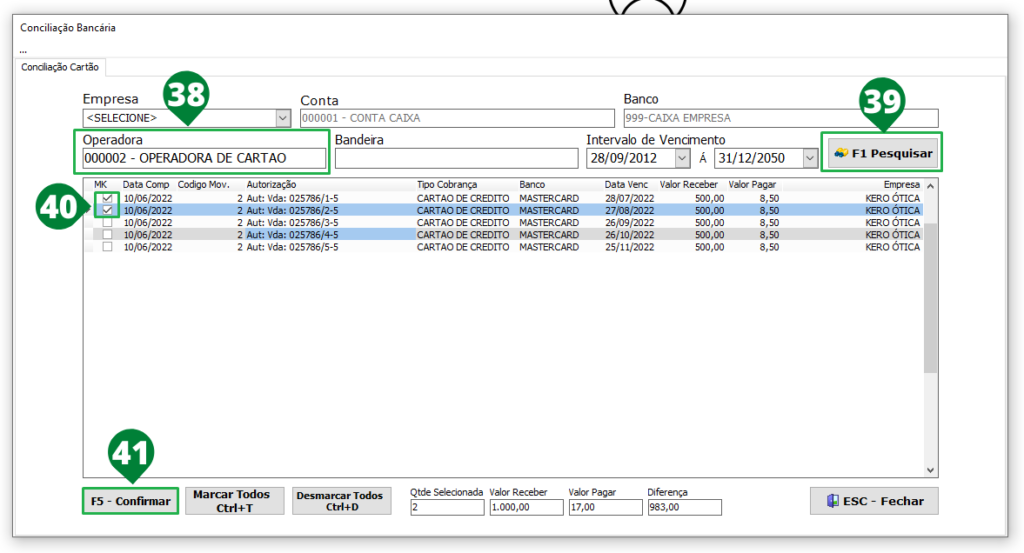Check MK box for row 025786/5-5
The width and height of the screenshot is (1024, 553).
(x=107, y=247)
